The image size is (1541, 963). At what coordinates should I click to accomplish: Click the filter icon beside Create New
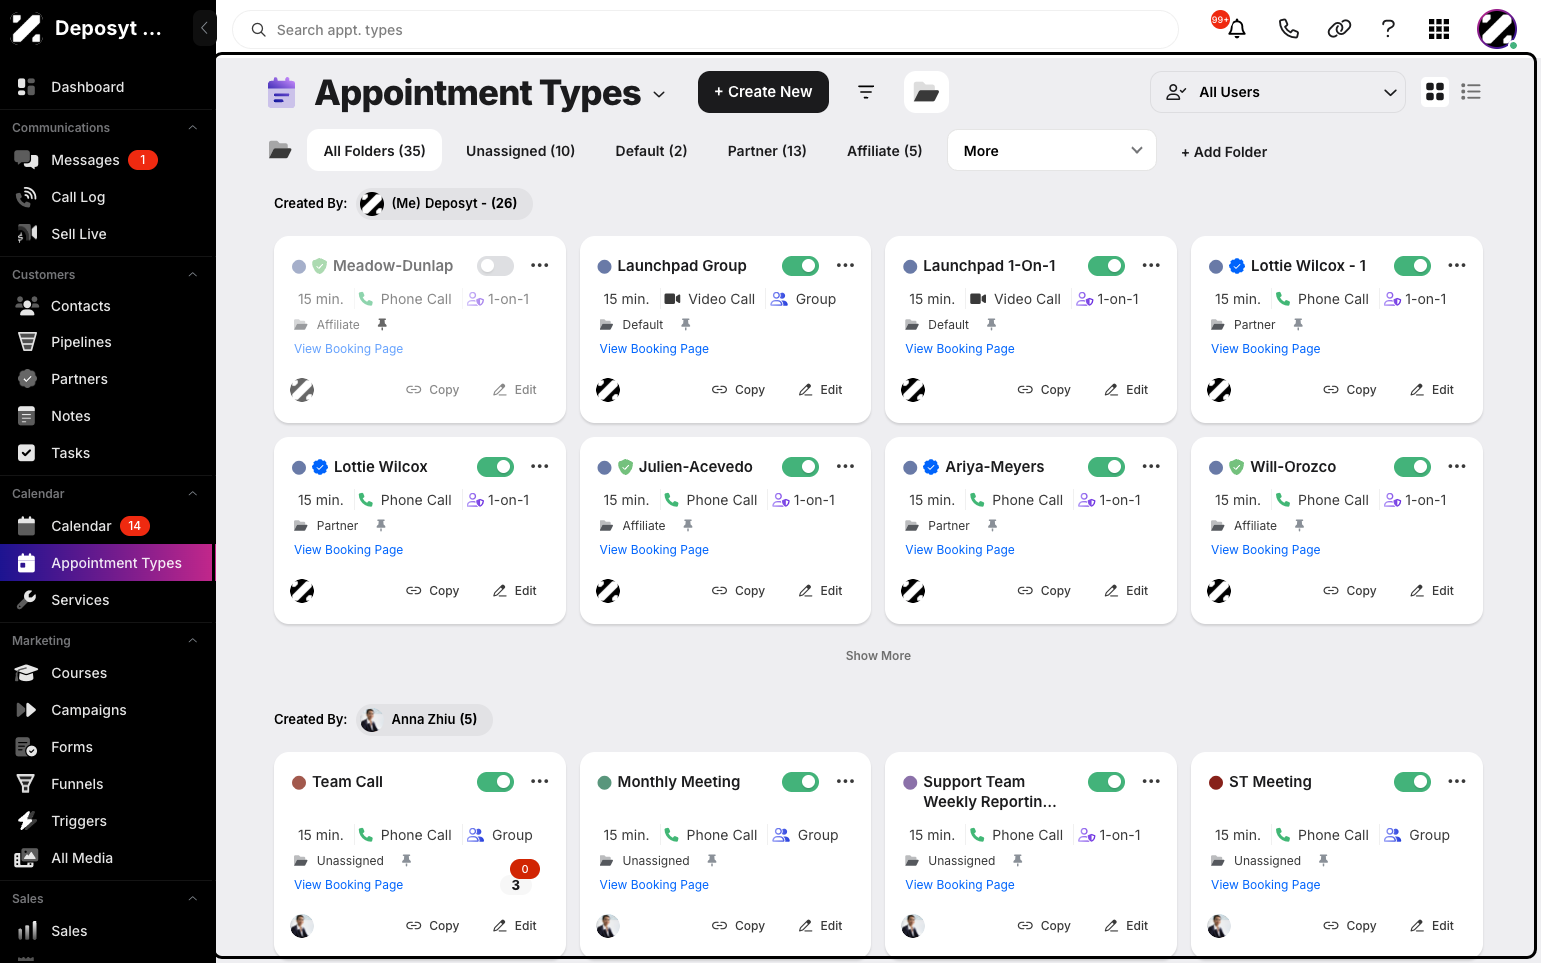coord(866,92)
